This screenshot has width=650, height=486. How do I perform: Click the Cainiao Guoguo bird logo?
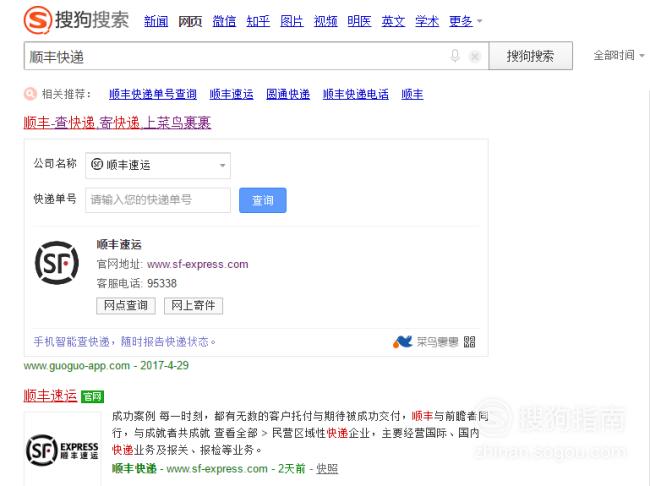click(402, 342)
